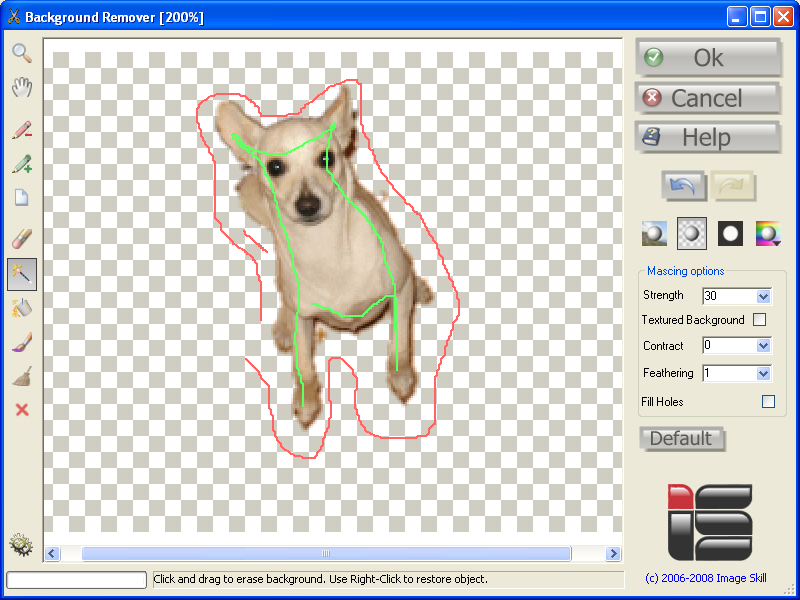Image resolution: width=800 pixels, height=600 pixels.
Task: Select the Zoom magnifier tool
Action: pyautogui.click(x=22, y=53)
